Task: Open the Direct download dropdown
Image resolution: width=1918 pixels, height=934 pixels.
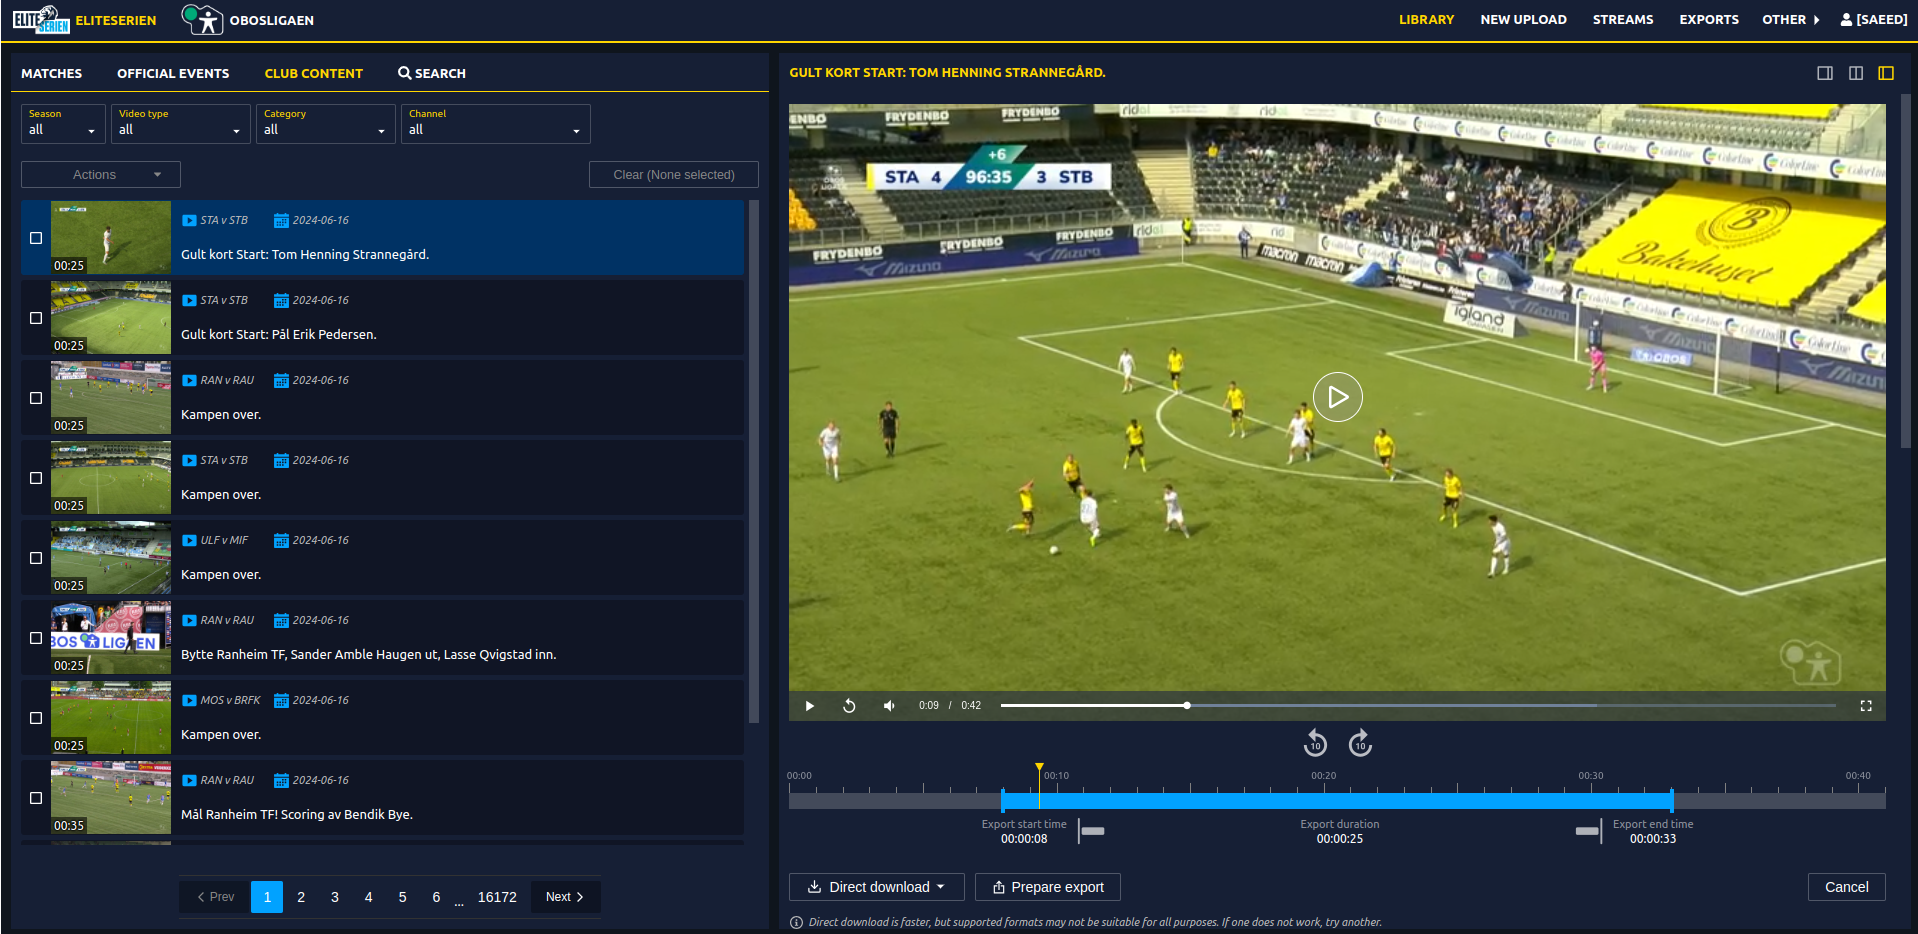Action: coord(876,887)
